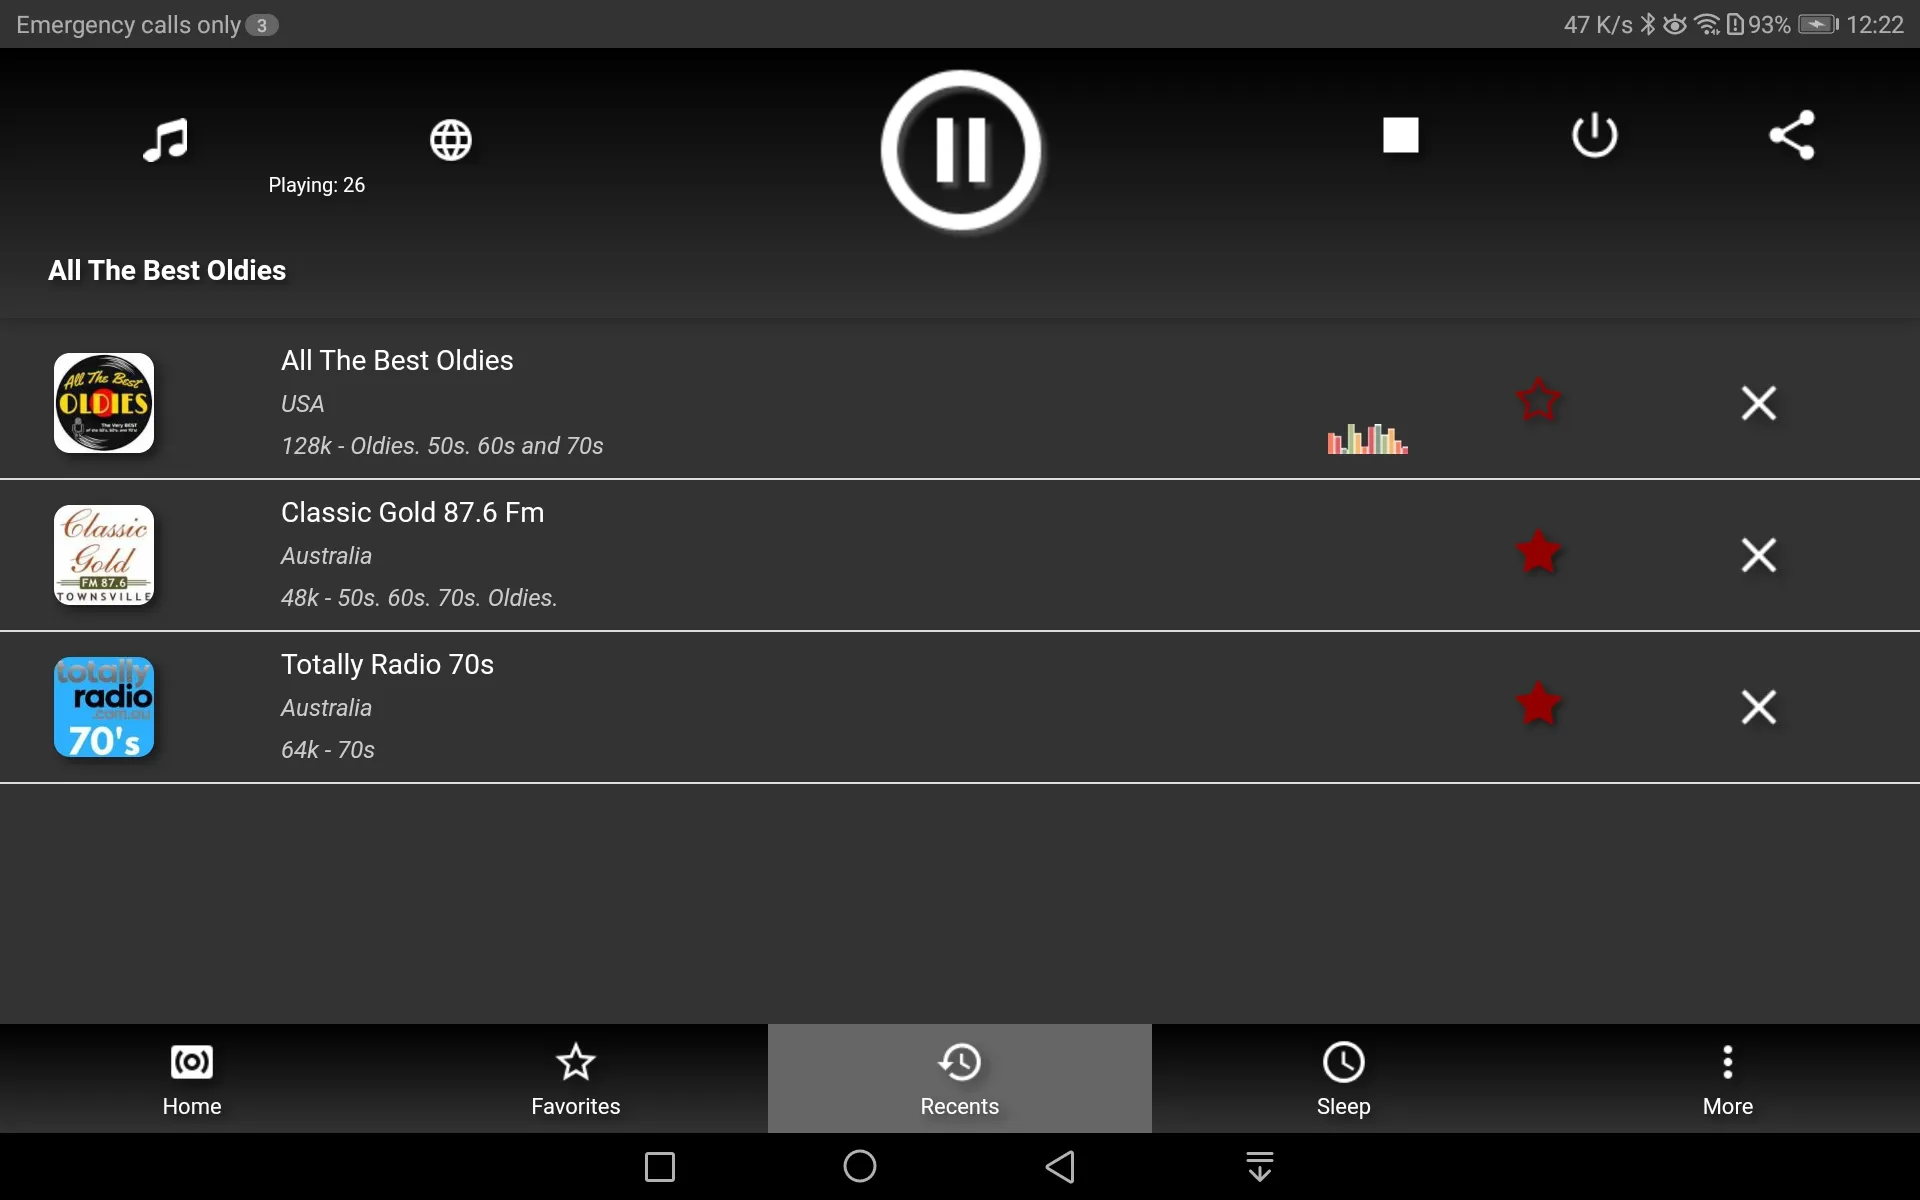Navigate to the Home screen
Image resolution: width=1920 pixels, height=1200 pixels.
(192, 1078)
